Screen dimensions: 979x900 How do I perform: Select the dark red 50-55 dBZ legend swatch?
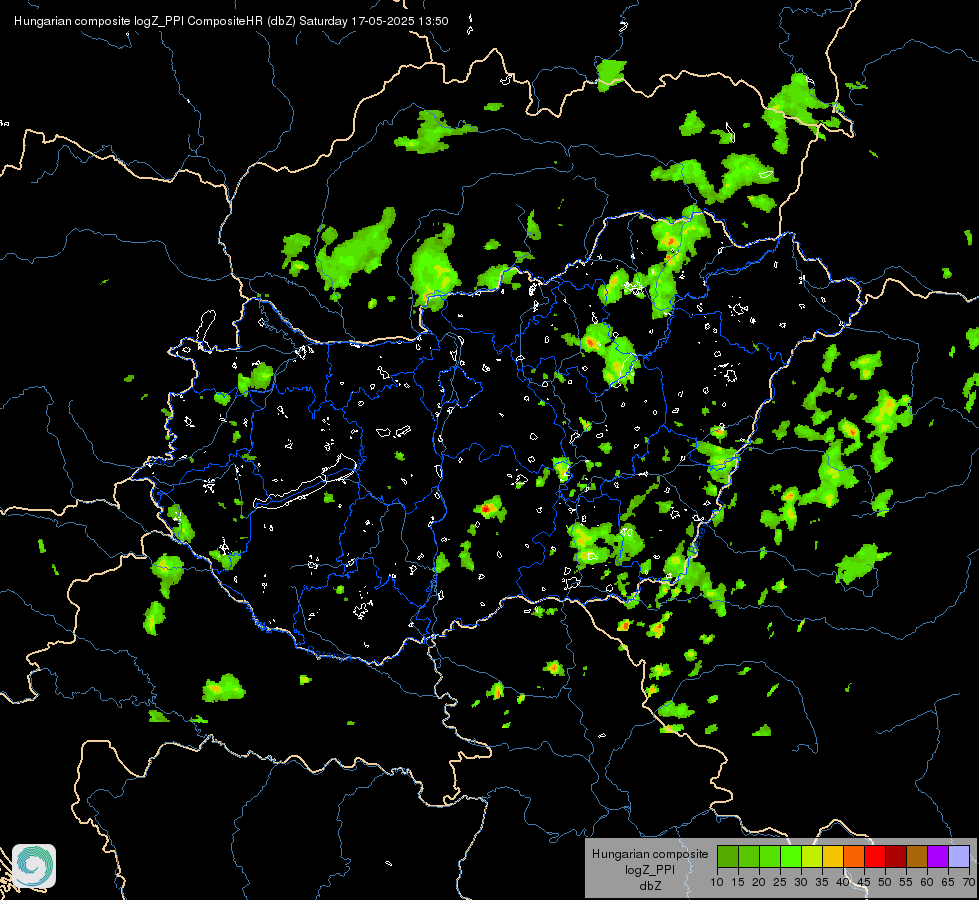[x=896, y=856]
